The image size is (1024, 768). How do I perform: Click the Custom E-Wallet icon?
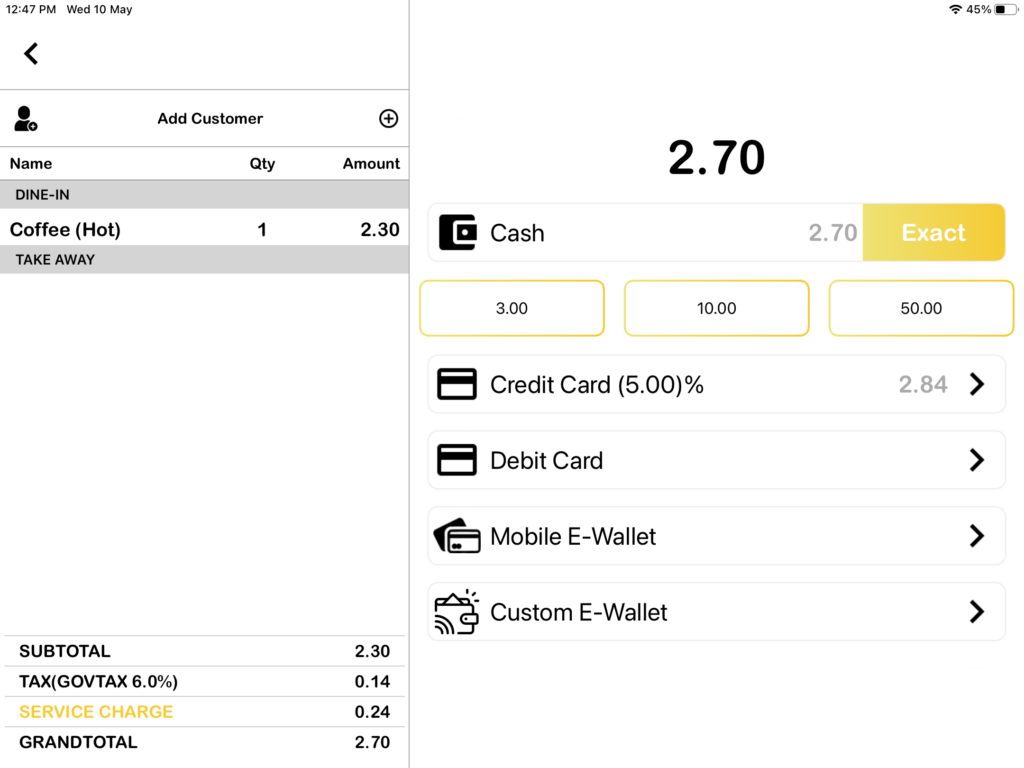(457, 612)
